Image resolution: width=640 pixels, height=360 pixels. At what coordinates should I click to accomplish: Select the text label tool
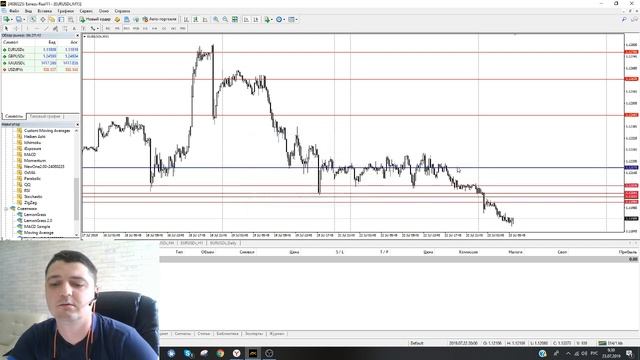tap(84, 28)
